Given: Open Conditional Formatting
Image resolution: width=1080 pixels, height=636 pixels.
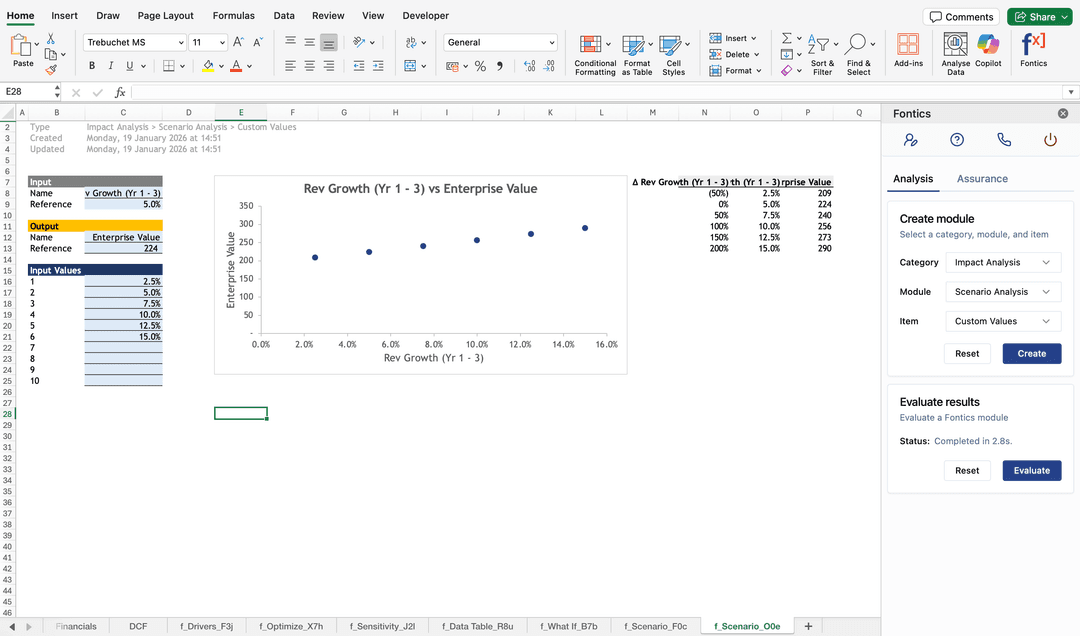Looking at the screenshot, I should [595, 55].
